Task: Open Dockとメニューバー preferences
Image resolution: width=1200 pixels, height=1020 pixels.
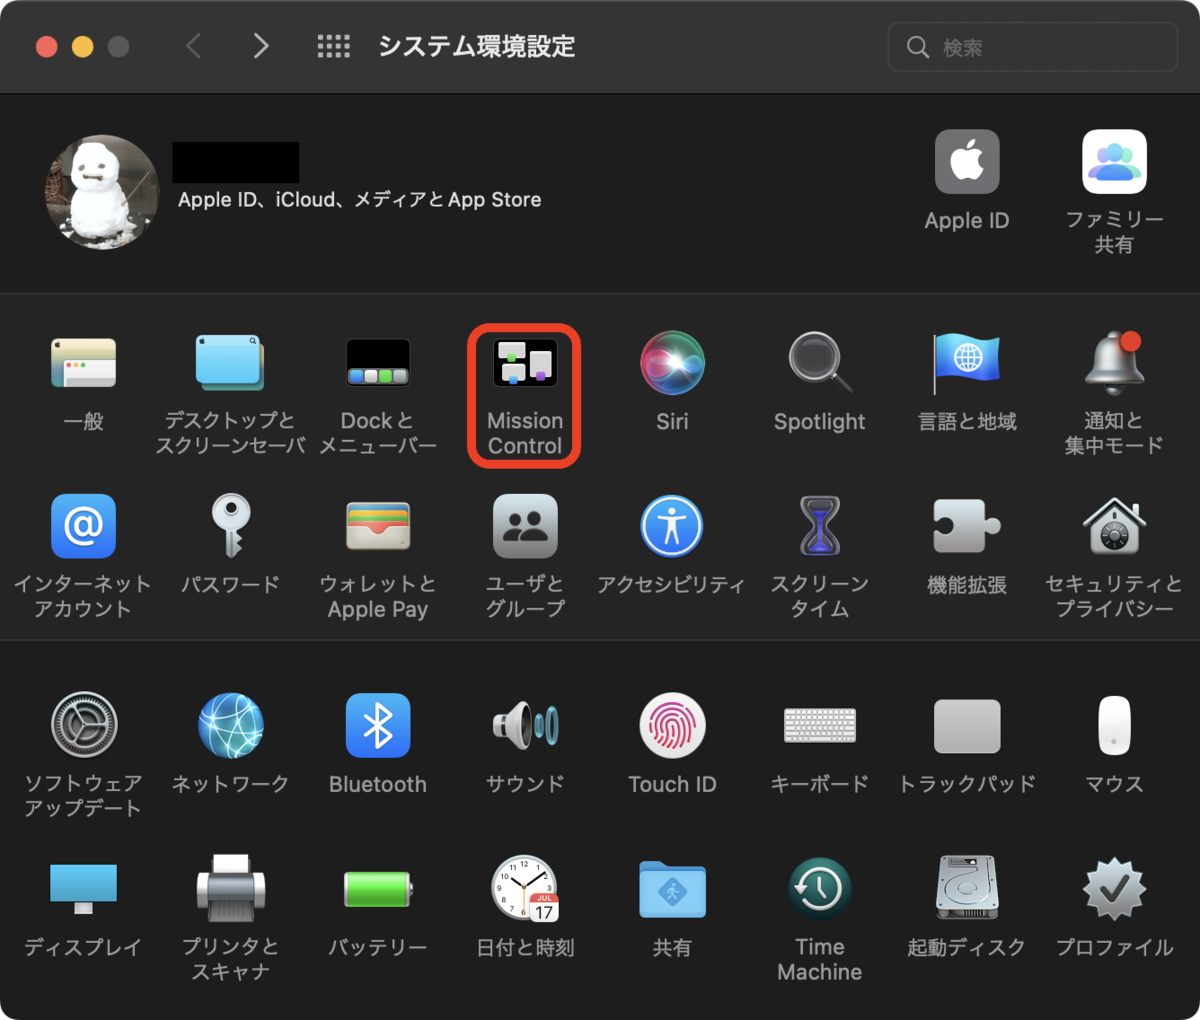Action: tap(378, 363)
